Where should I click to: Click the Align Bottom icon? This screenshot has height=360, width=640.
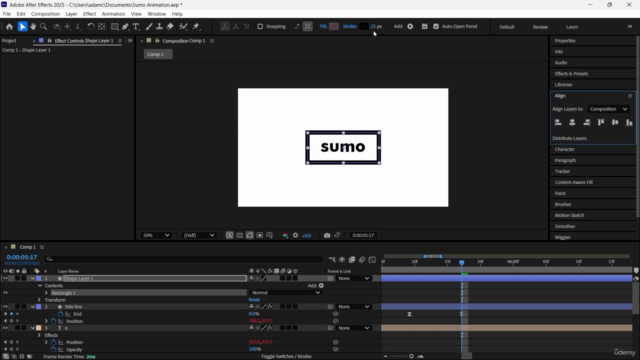(x=629, y=122)
